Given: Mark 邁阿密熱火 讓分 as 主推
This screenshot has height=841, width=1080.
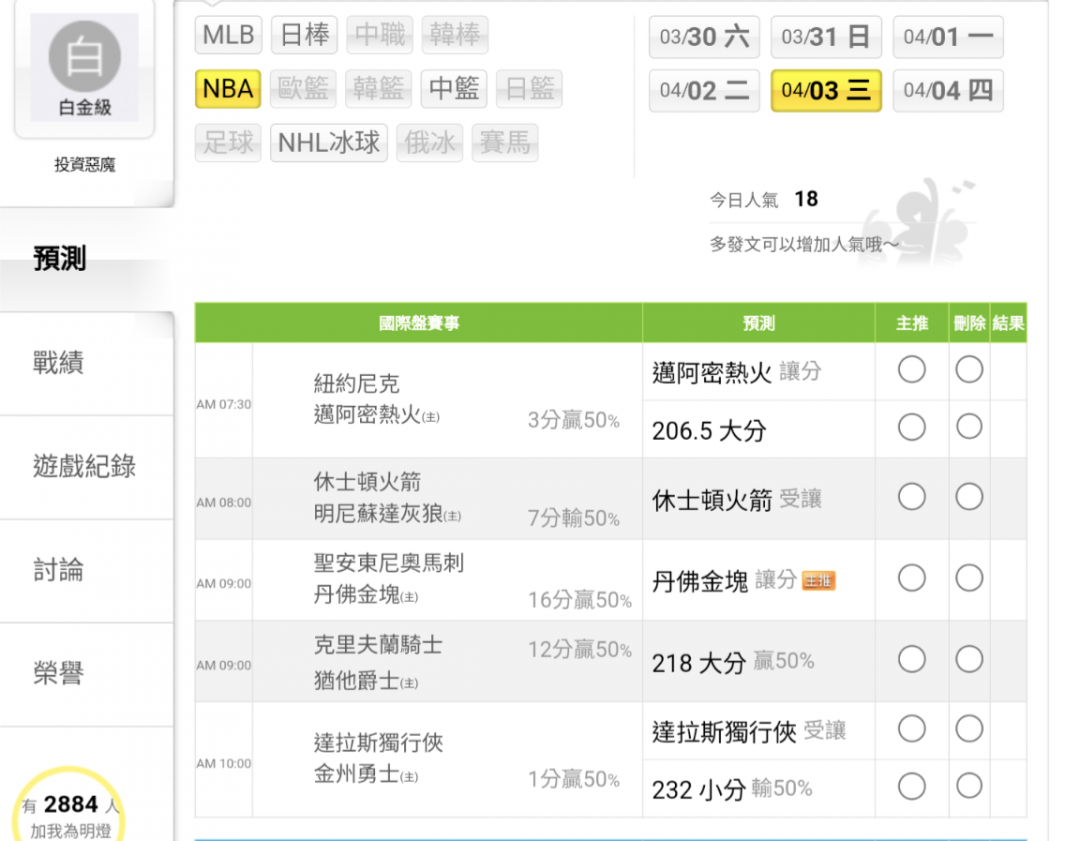Looking at the screenshot, I should coord(911,370).
